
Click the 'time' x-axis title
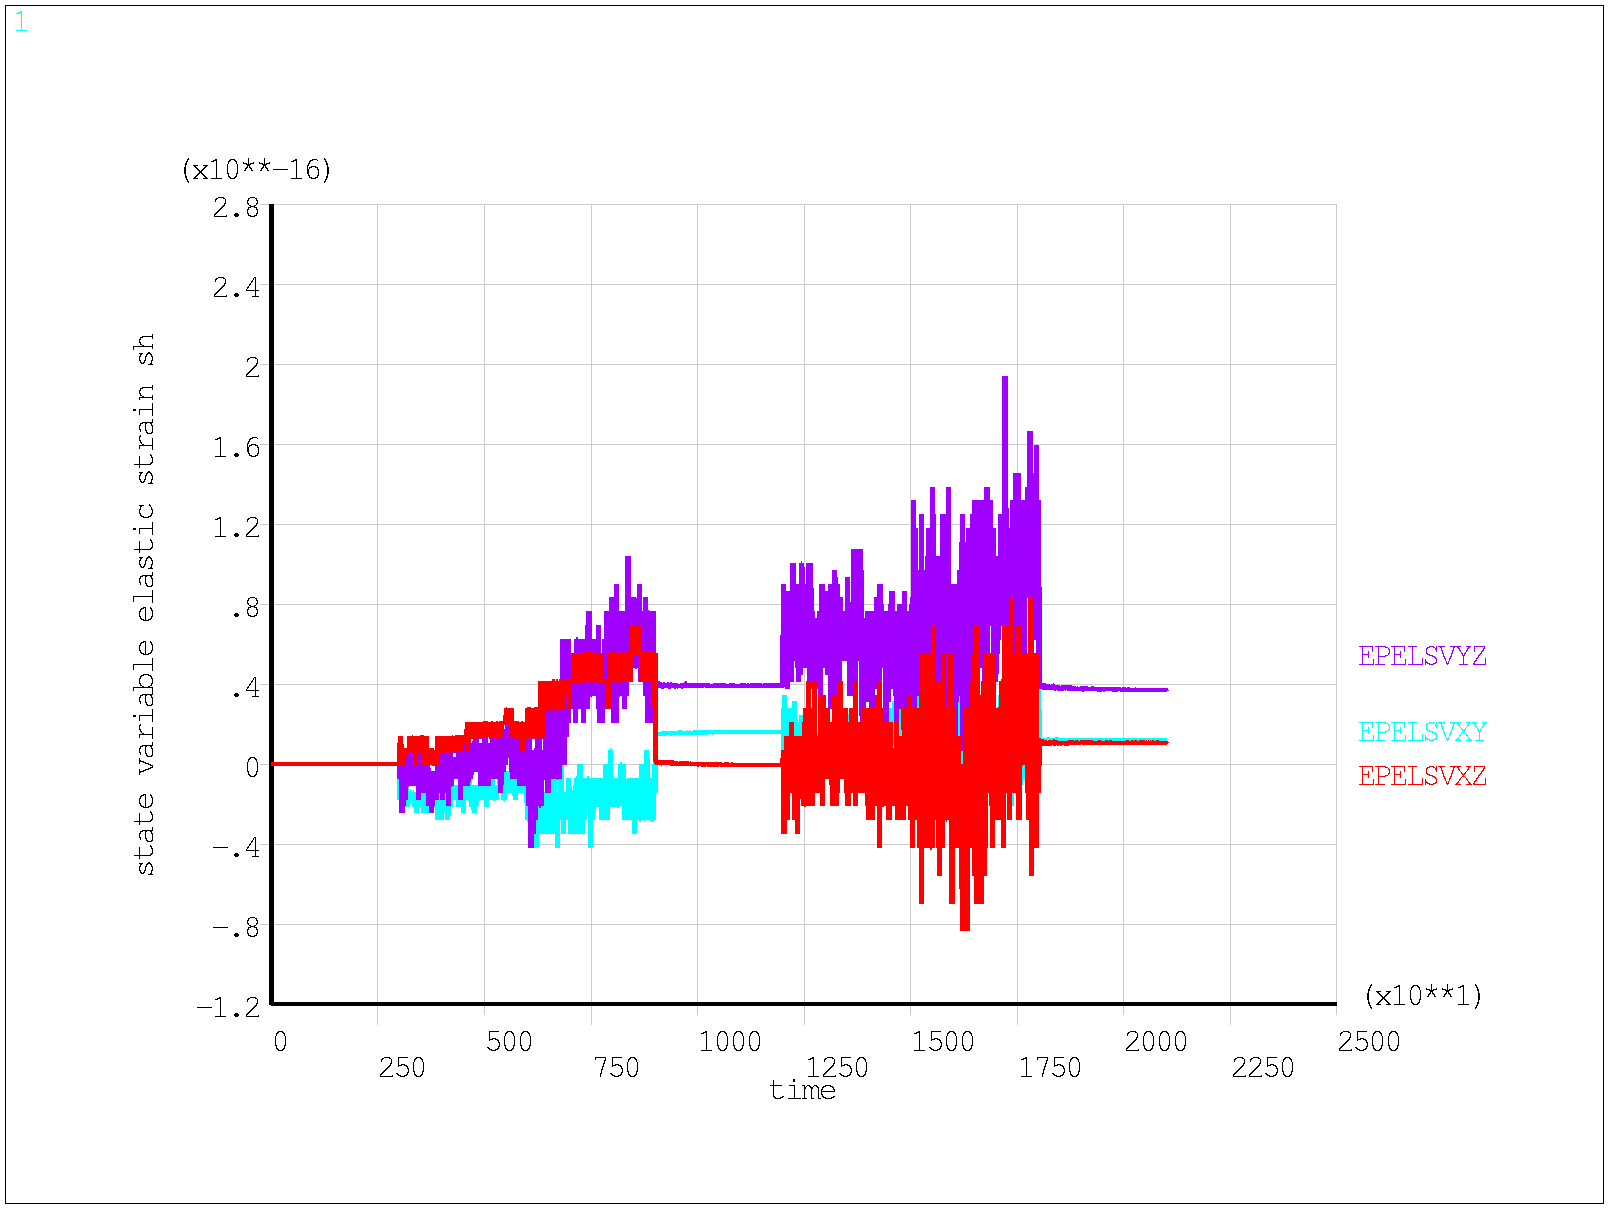click(802, 1090)
